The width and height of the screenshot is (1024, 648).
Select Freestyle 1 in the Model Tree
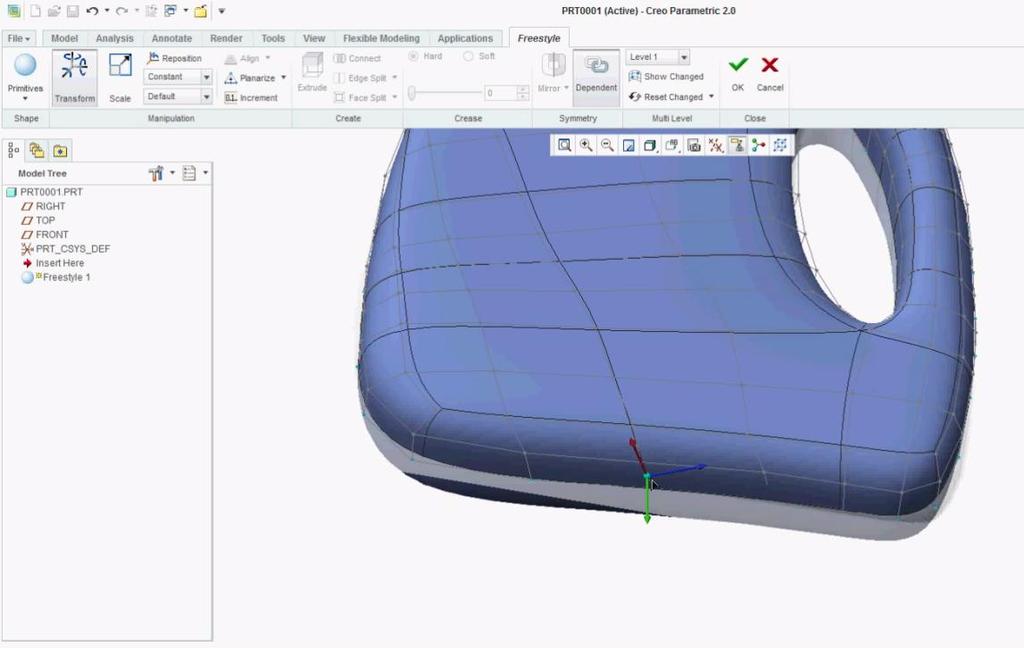point(57,277)
